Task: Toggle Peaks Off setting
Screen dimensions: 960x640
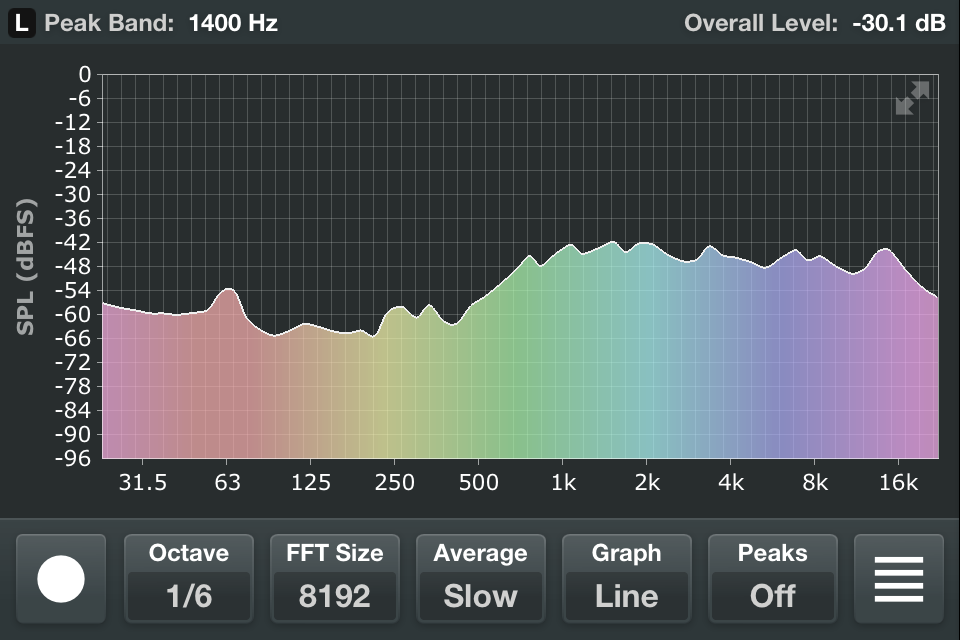Action: click(x=773, y=579)
